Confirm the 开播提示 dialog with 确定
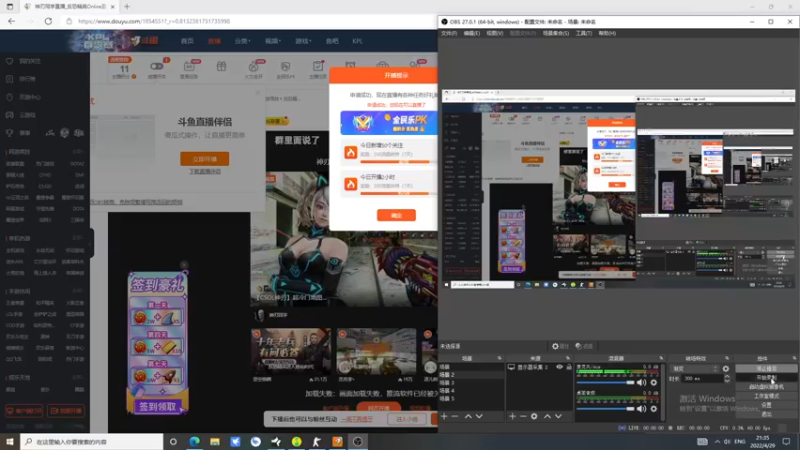This screenshot has height=450, width=800. click(396, 215)
